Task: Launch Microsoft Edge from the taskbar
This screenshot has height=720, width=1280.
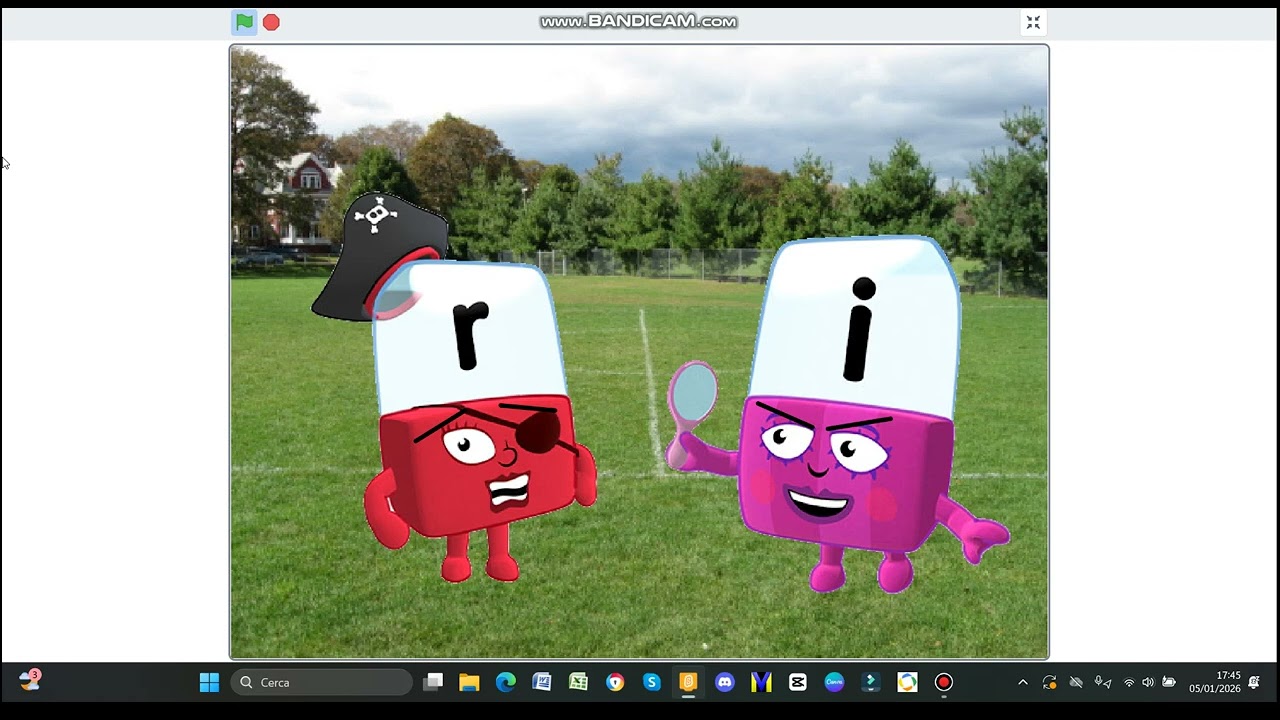Action: 506,682
